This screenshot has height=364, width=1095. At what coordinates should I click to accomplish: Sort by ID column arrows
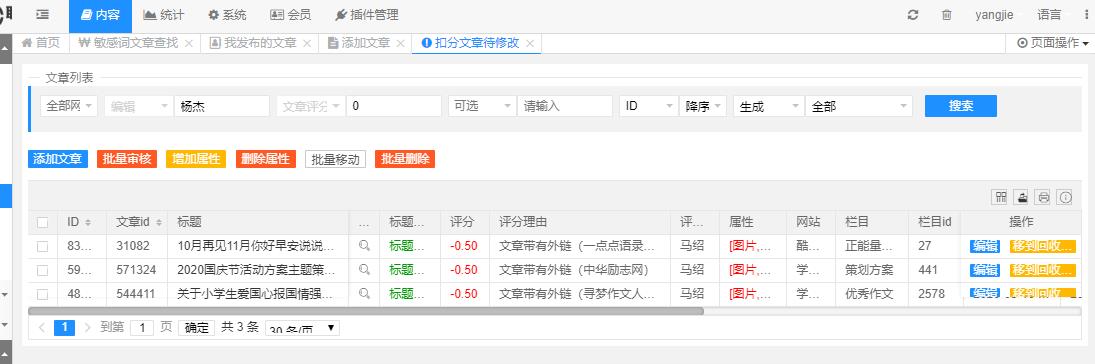88,222
